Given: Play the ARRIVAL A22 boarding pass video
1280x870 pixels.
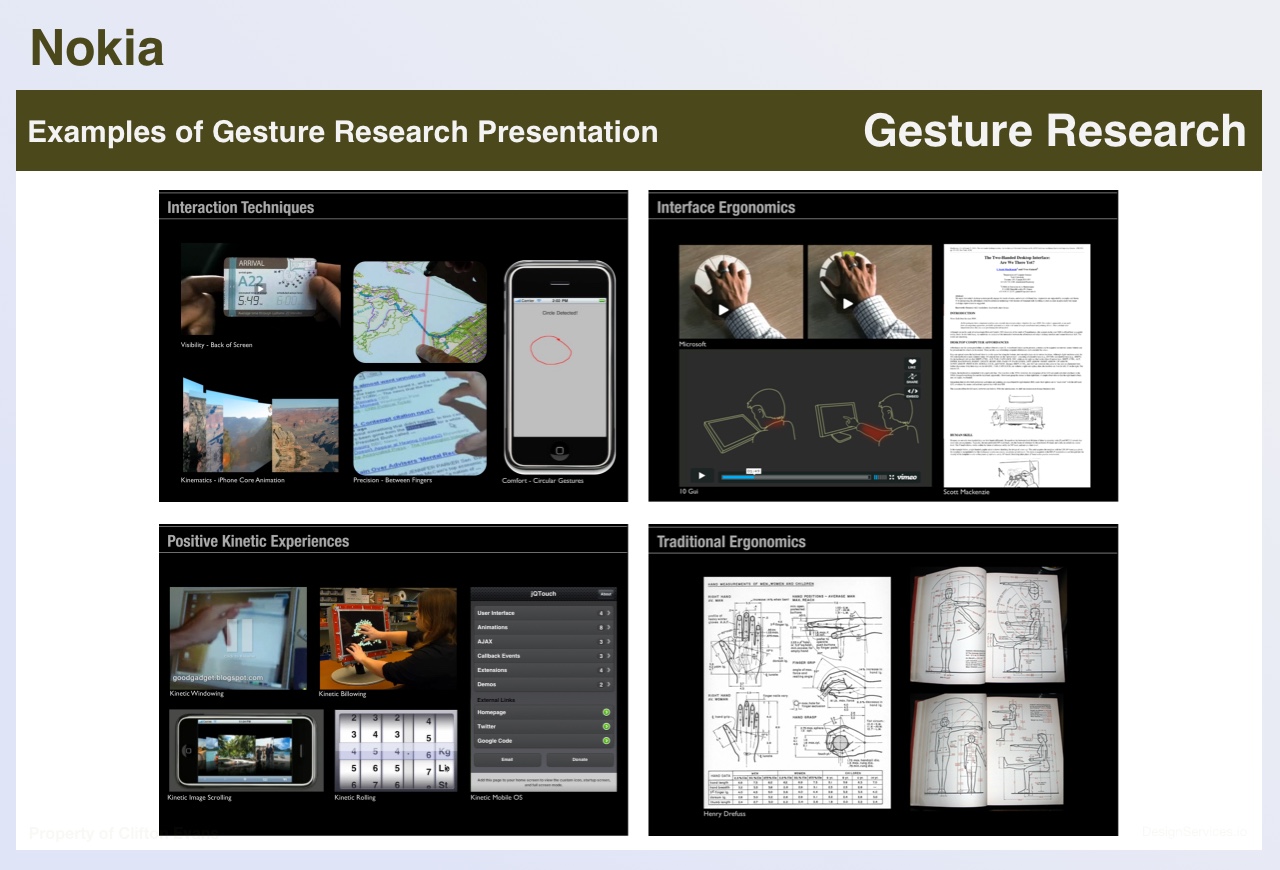Looking at the screenshot, I should pos(258,289).
